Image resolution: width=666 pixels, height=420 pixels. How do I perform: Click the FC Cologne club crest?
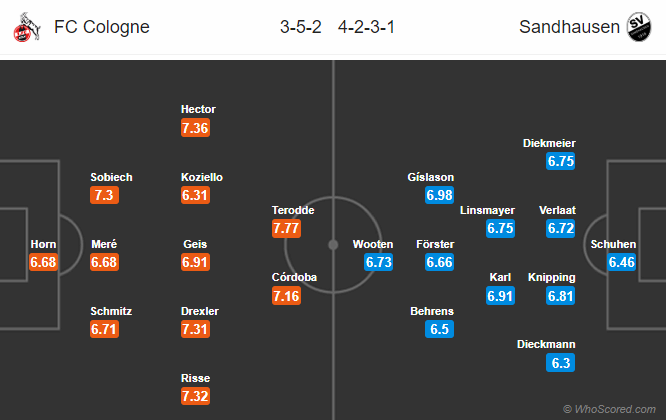(19, 26)
